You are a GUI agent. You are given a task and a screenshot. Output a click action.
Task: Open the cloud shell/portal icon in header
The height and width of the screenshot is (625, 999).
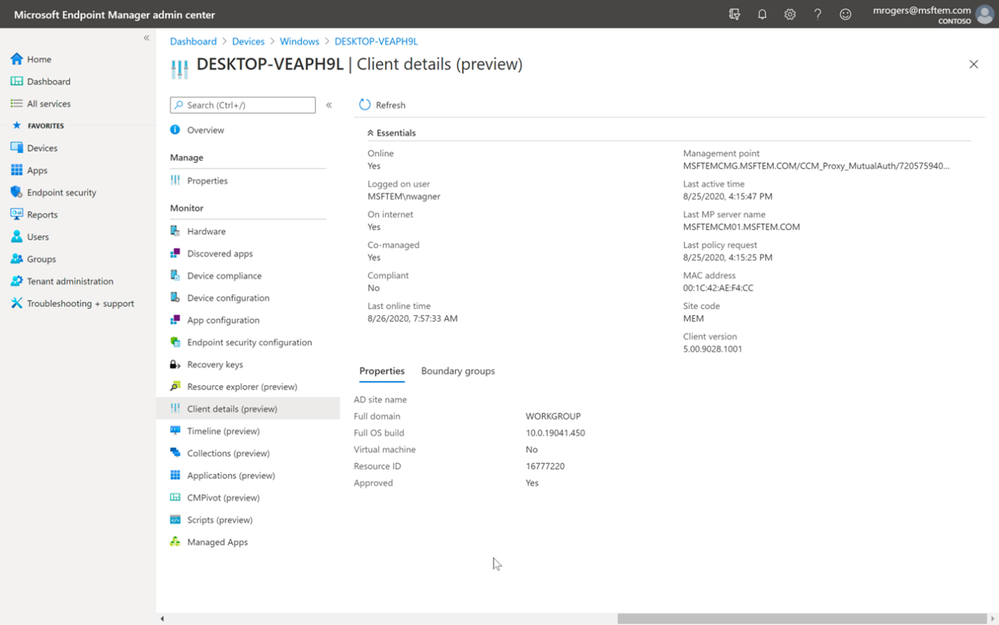pos(734,14)
